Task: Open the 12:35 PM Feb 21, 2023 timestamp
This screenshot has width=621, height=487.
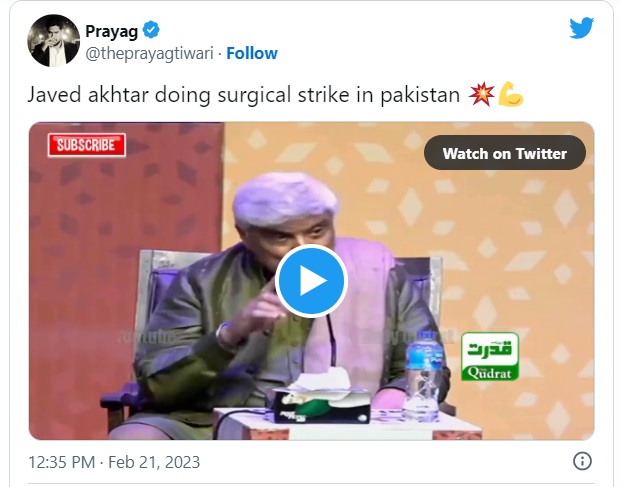Action: click(114, 461)
